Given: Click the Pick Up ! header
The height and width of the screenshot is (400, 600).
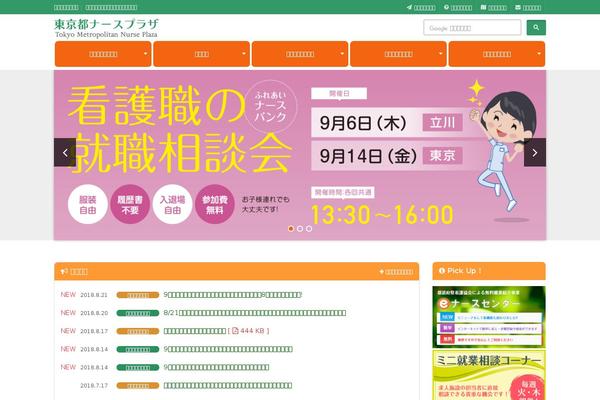Looking at the screenshot, I should pyautogui.click(x=489, y=271).
